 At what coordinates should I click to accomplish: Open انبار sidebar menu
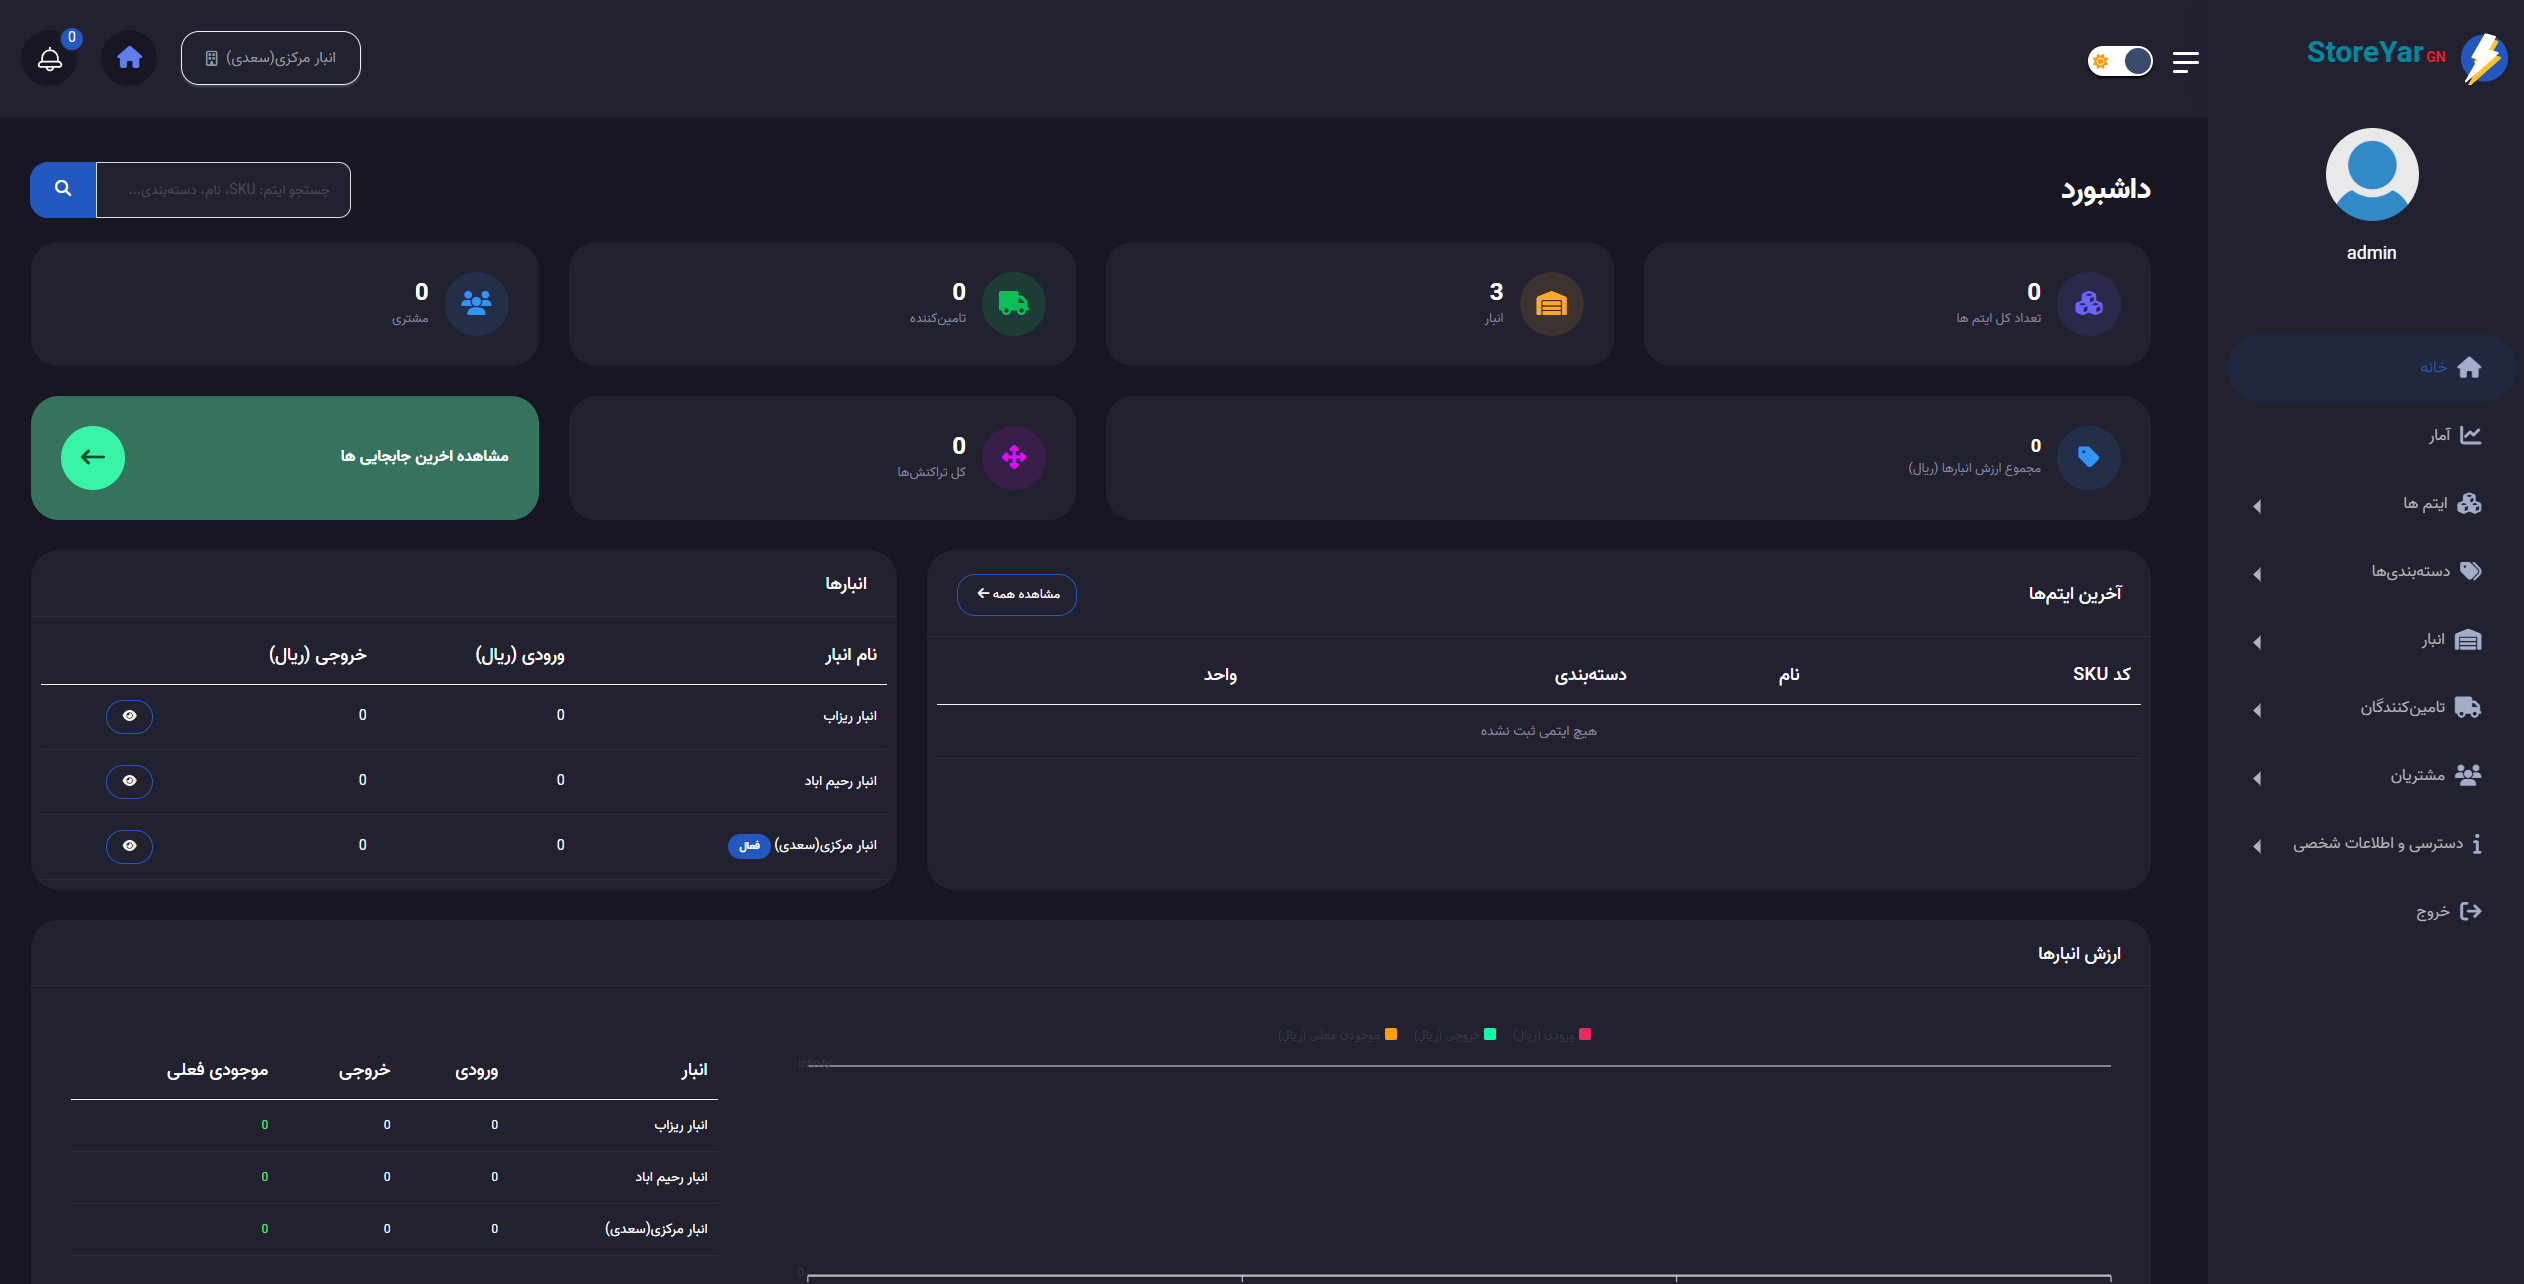(2372, 640)
